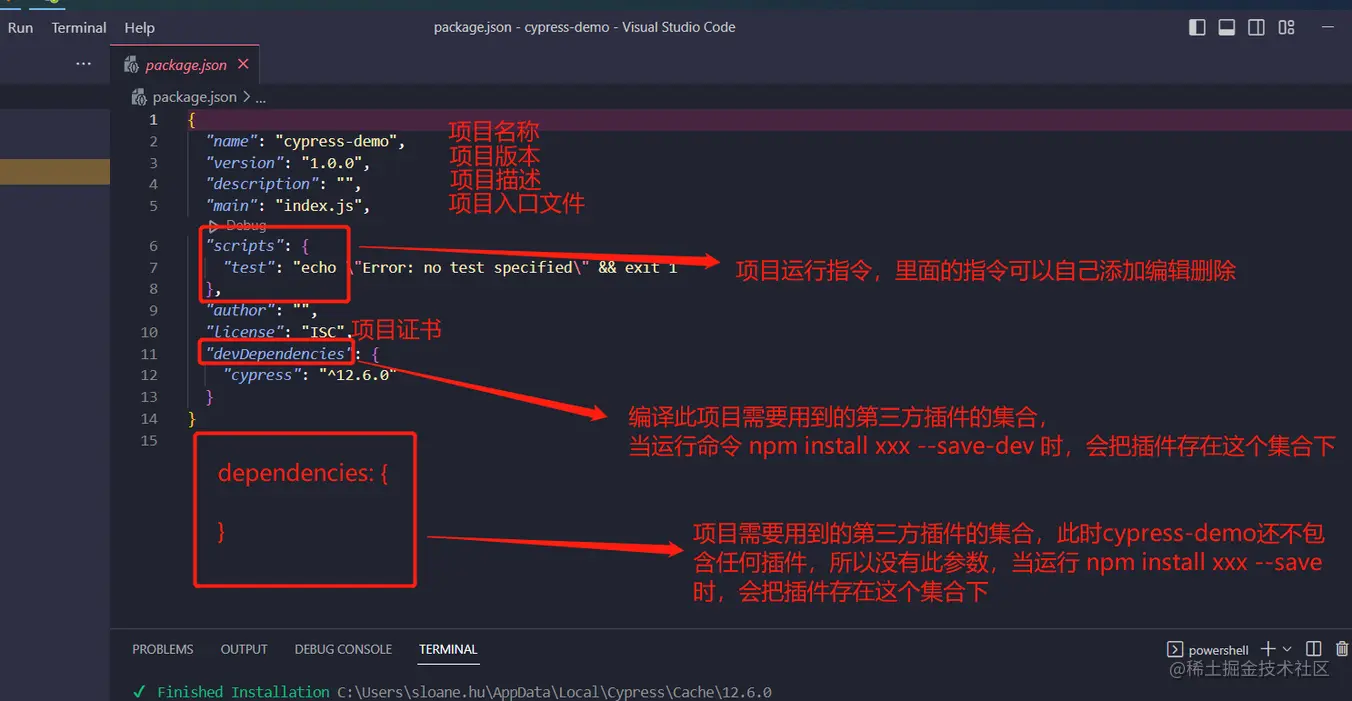Select the powershell terminal profile
The width and height of the screenshot is (1352, 701).
pyautogui.click(x=1208, y=649)
